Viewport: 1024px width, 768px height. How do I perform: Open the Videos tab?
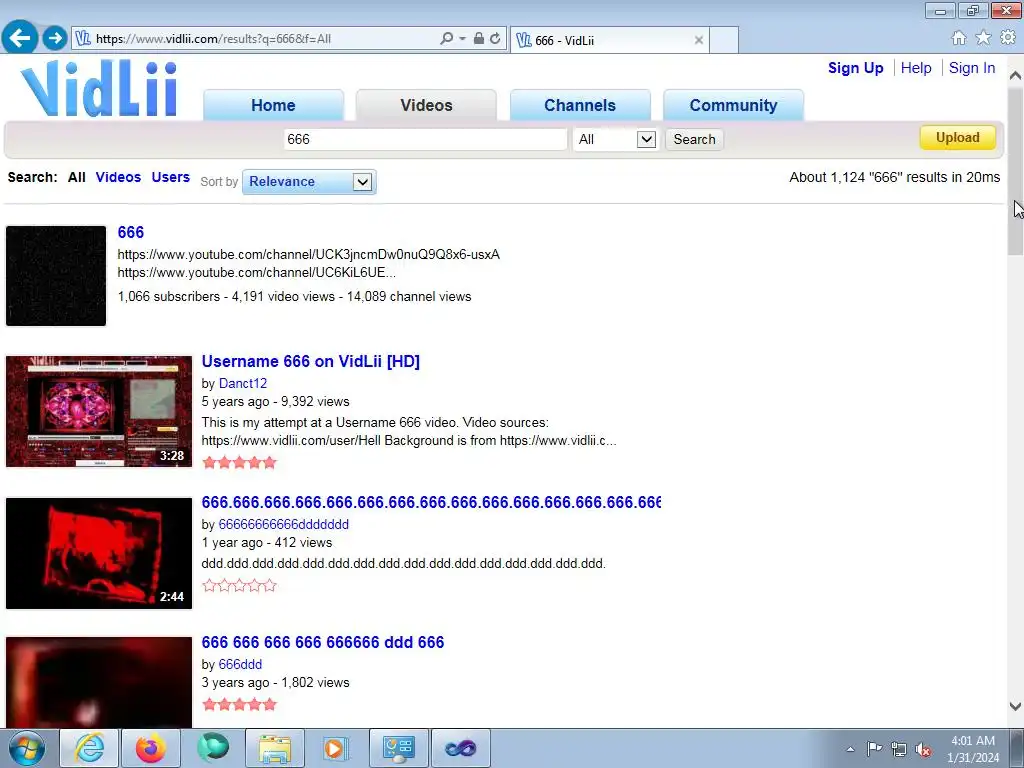426,105
